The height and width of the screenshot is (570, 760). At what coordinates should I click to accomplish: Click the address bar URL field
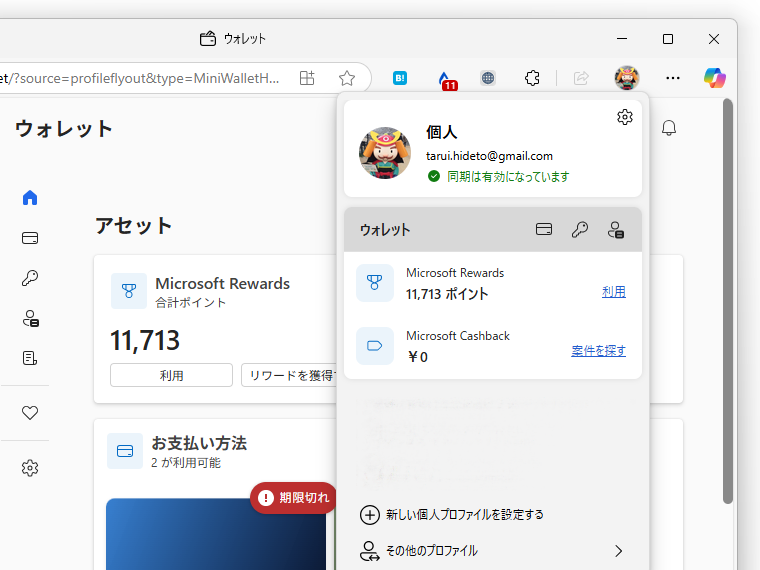141,78
